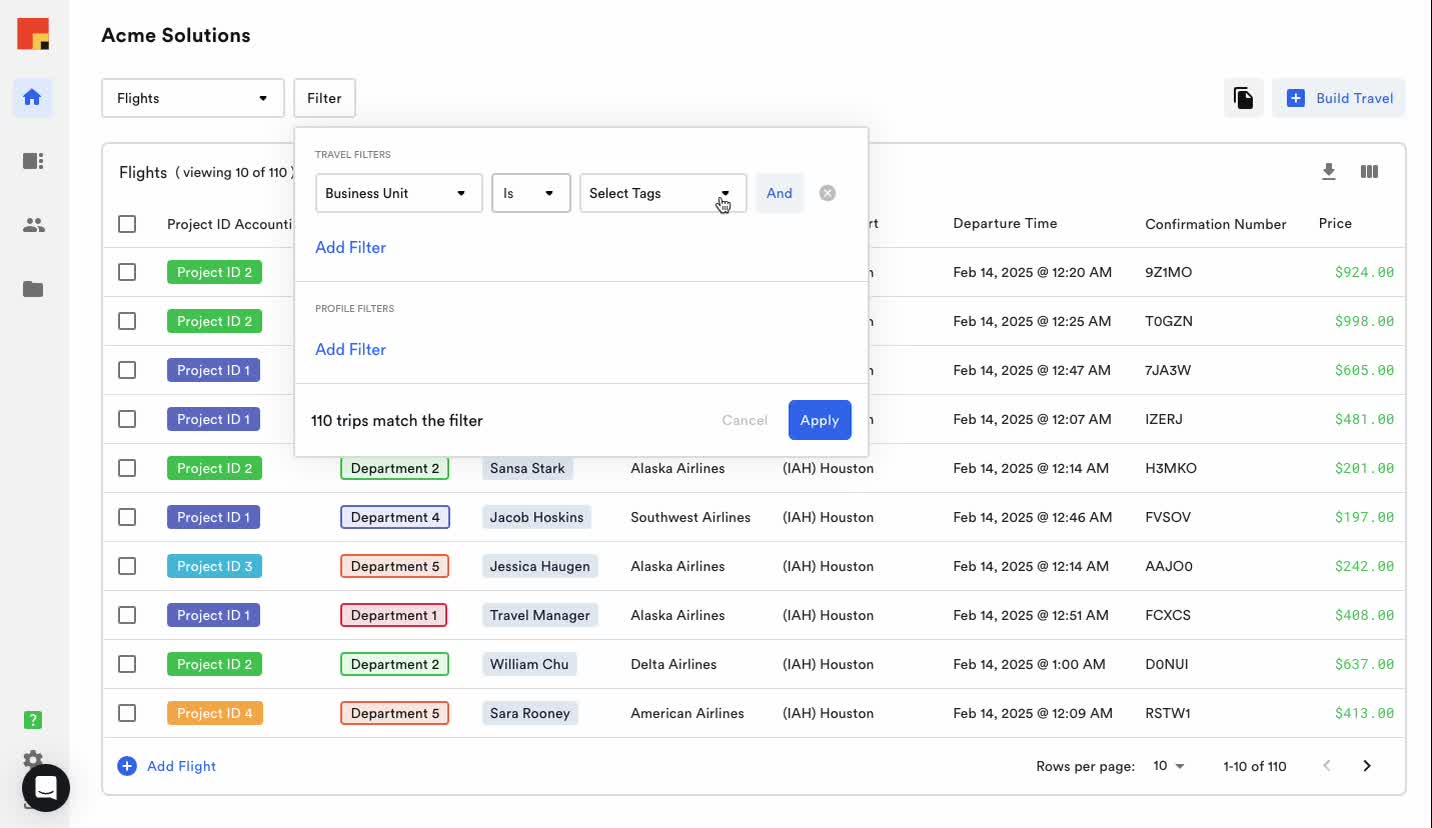Click the Build Travel button
The height and width of the screenshot is (828, 1432).
[x=1338, y=98]
